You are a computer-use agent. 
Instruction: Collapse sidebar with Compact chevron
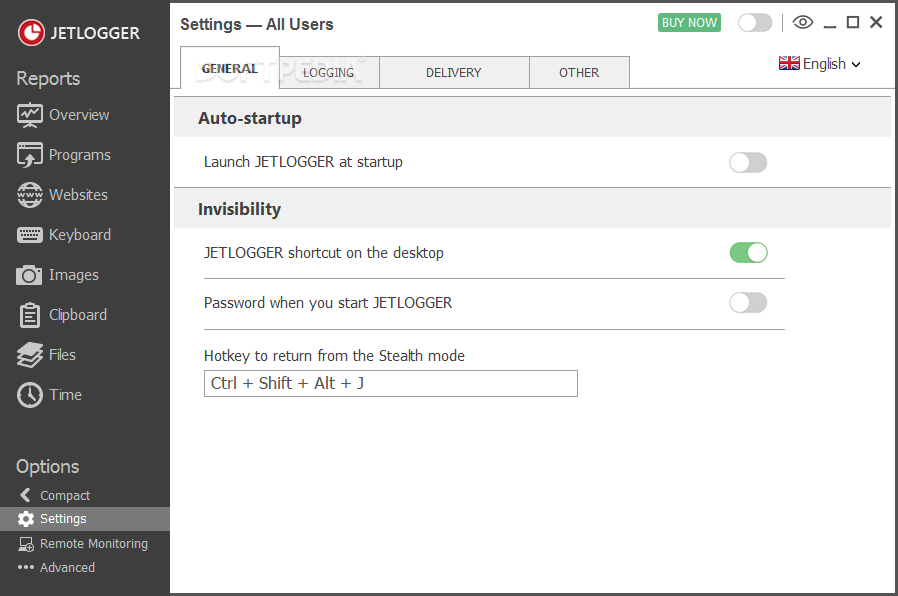point(25,495)
